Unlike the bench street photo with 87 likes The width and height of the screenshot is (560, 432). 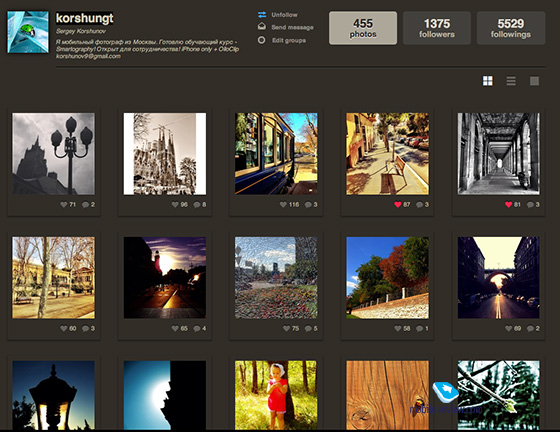tap(398, 205)
